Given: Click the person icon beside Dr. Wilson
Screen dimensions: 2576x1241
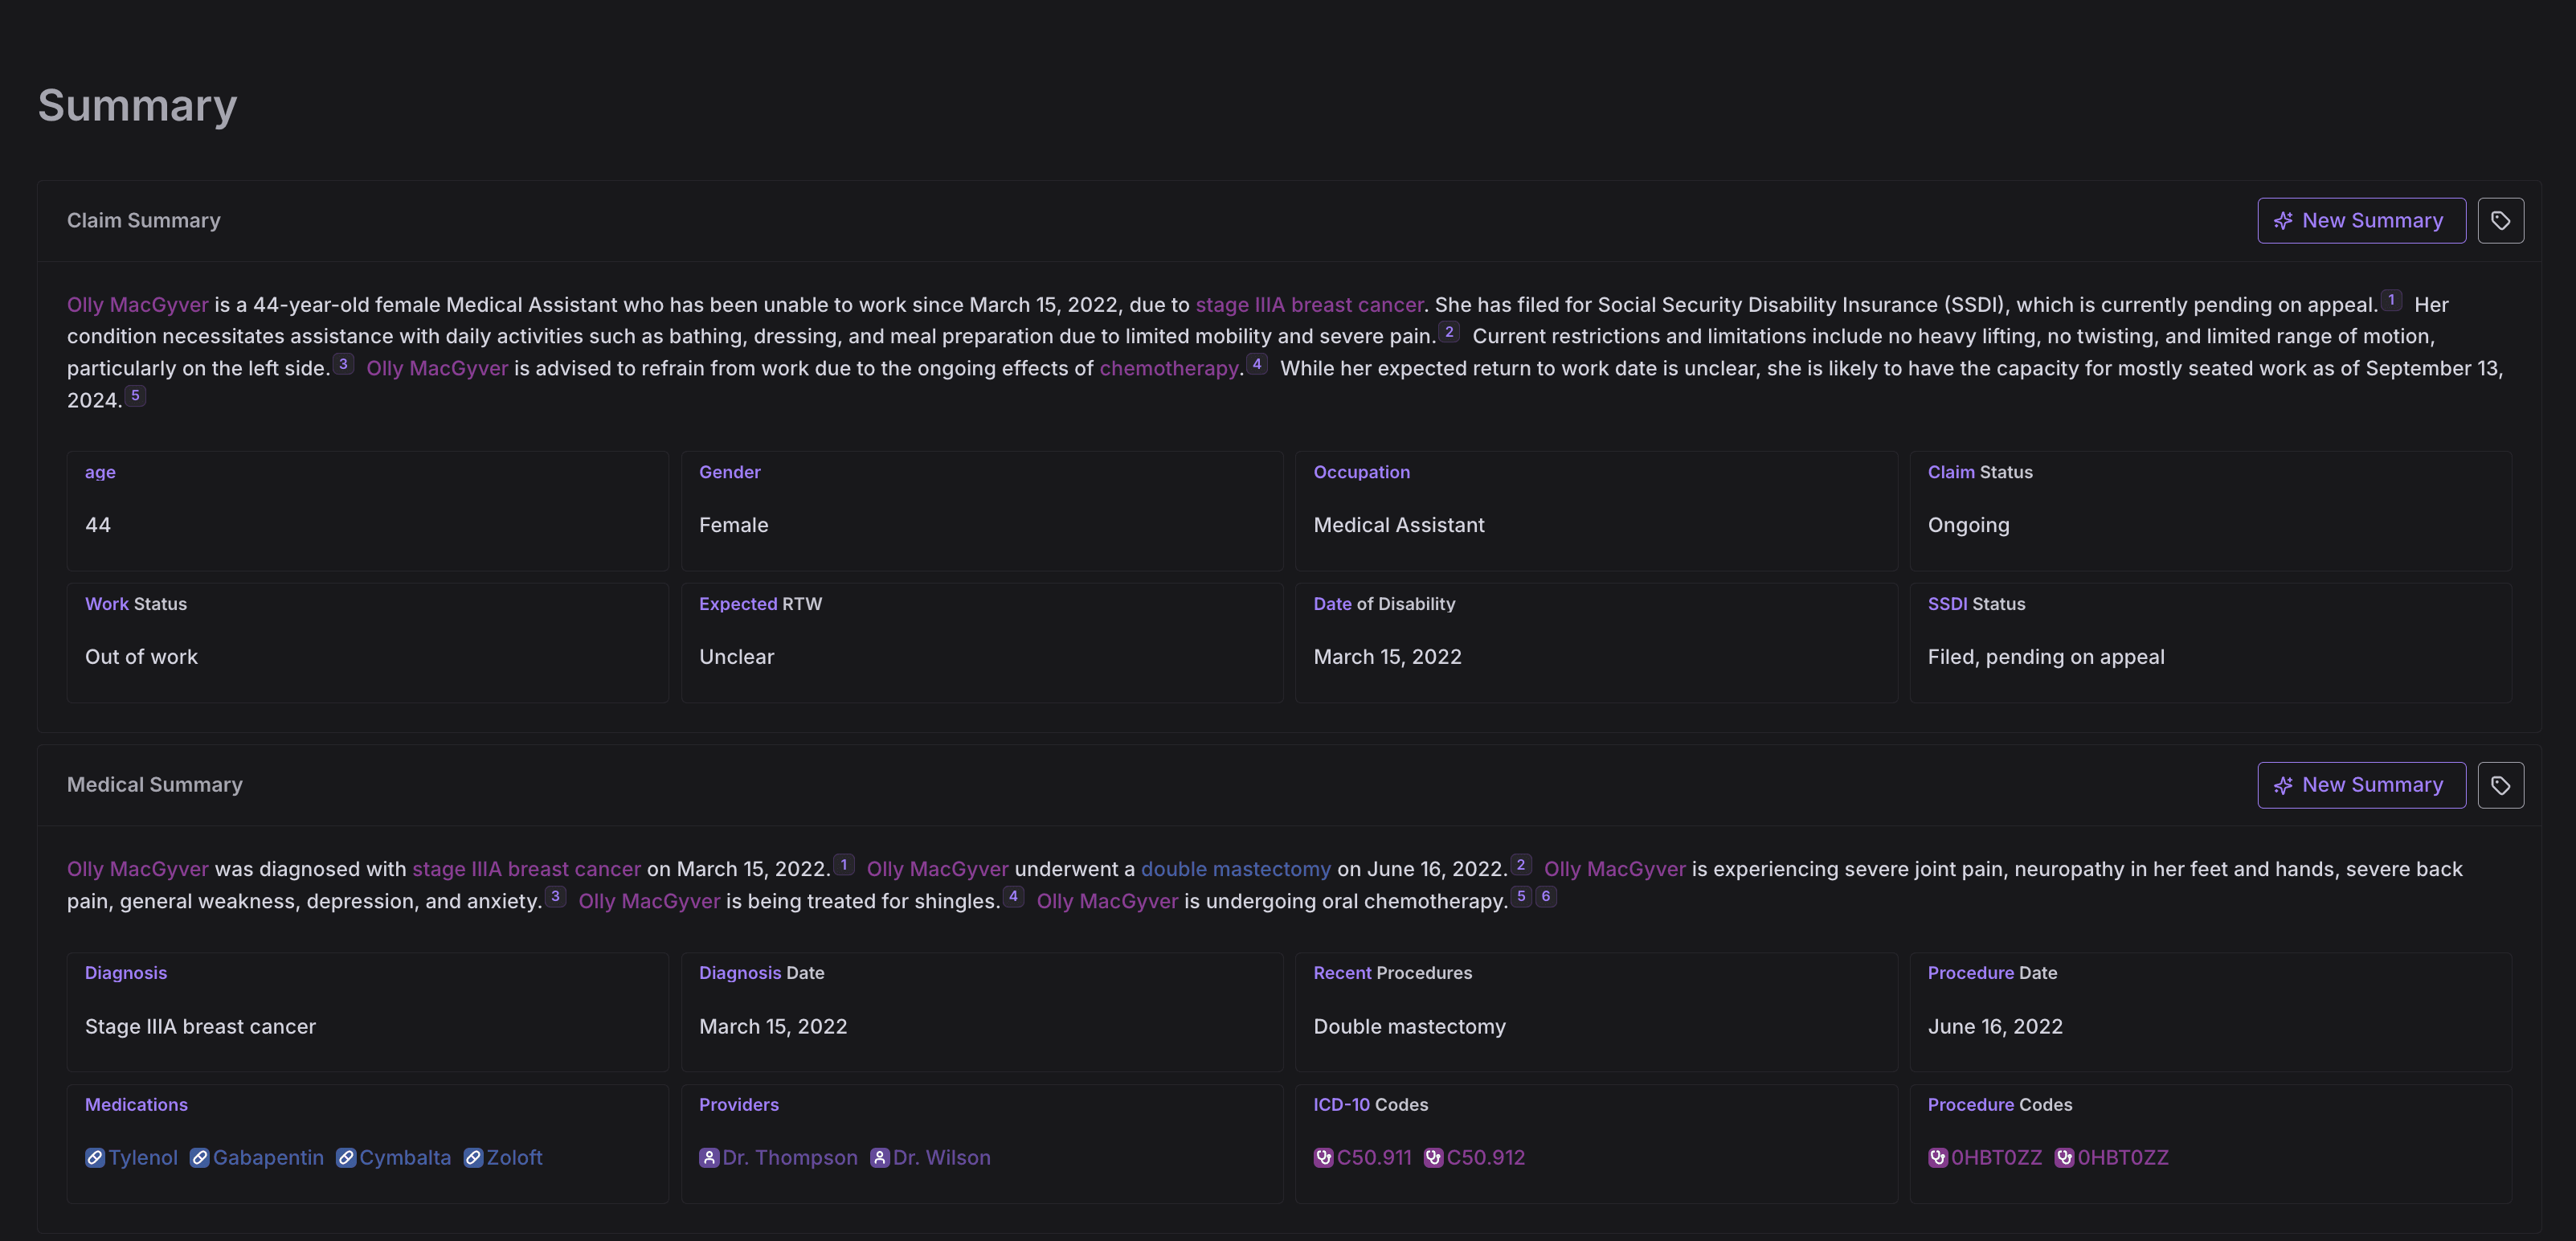Looking at the screenshot, I should [x=879, y=1158].
